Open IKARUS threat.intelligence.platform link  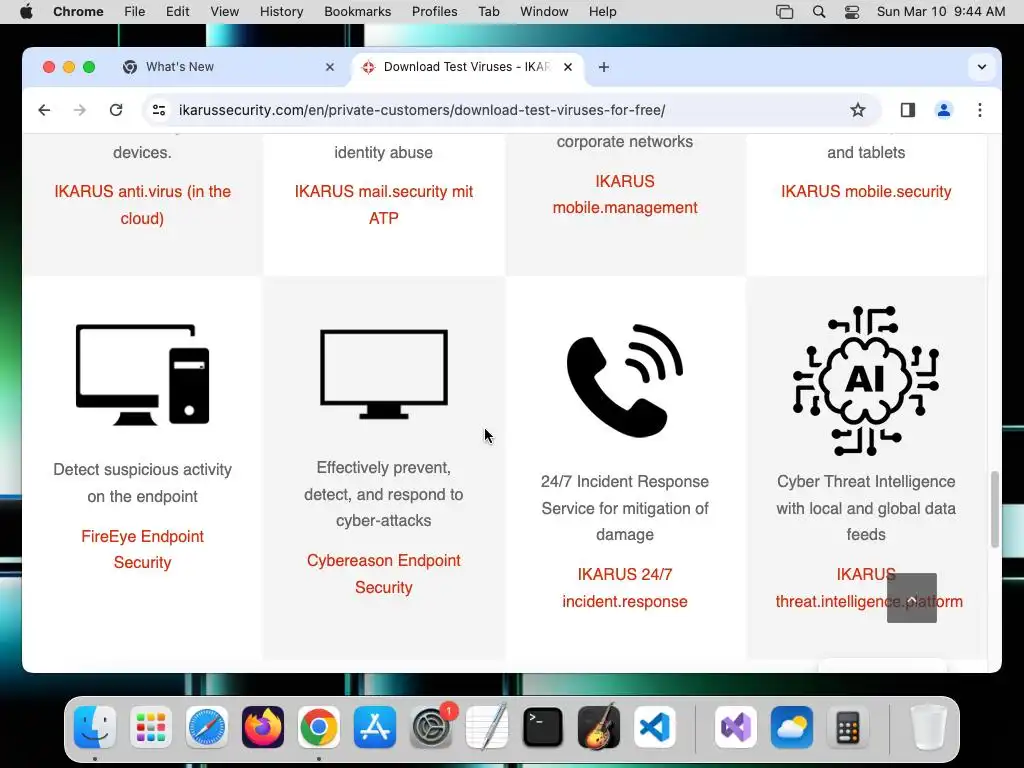click(x=869, y=588)
